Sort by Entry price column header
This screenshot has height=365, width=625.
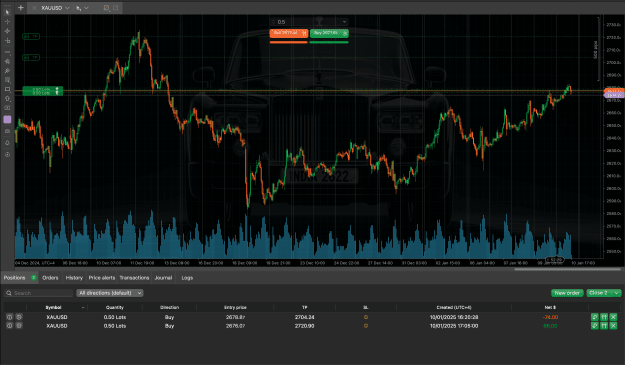[235, 308]
